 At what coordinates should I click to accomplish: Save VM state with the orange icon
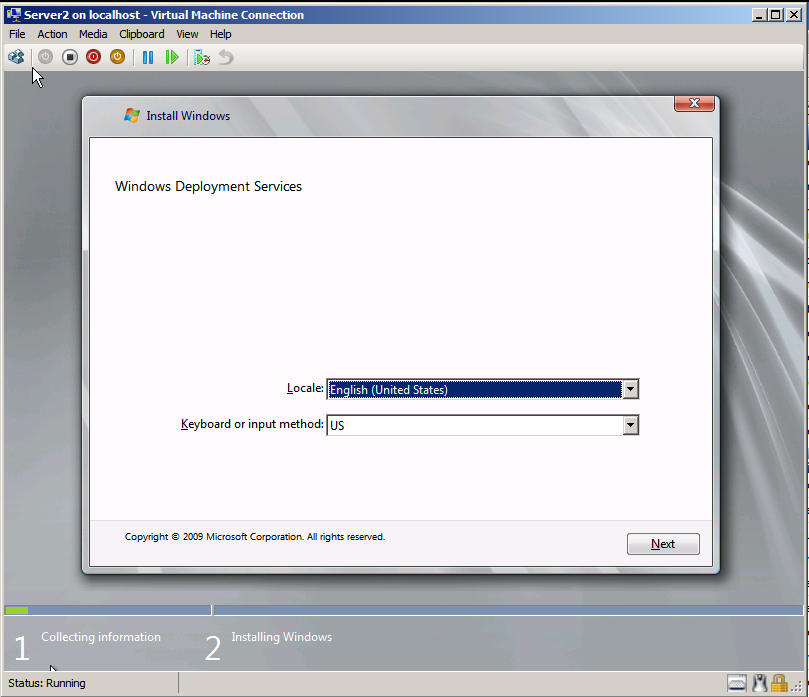(x=118, y=57)
